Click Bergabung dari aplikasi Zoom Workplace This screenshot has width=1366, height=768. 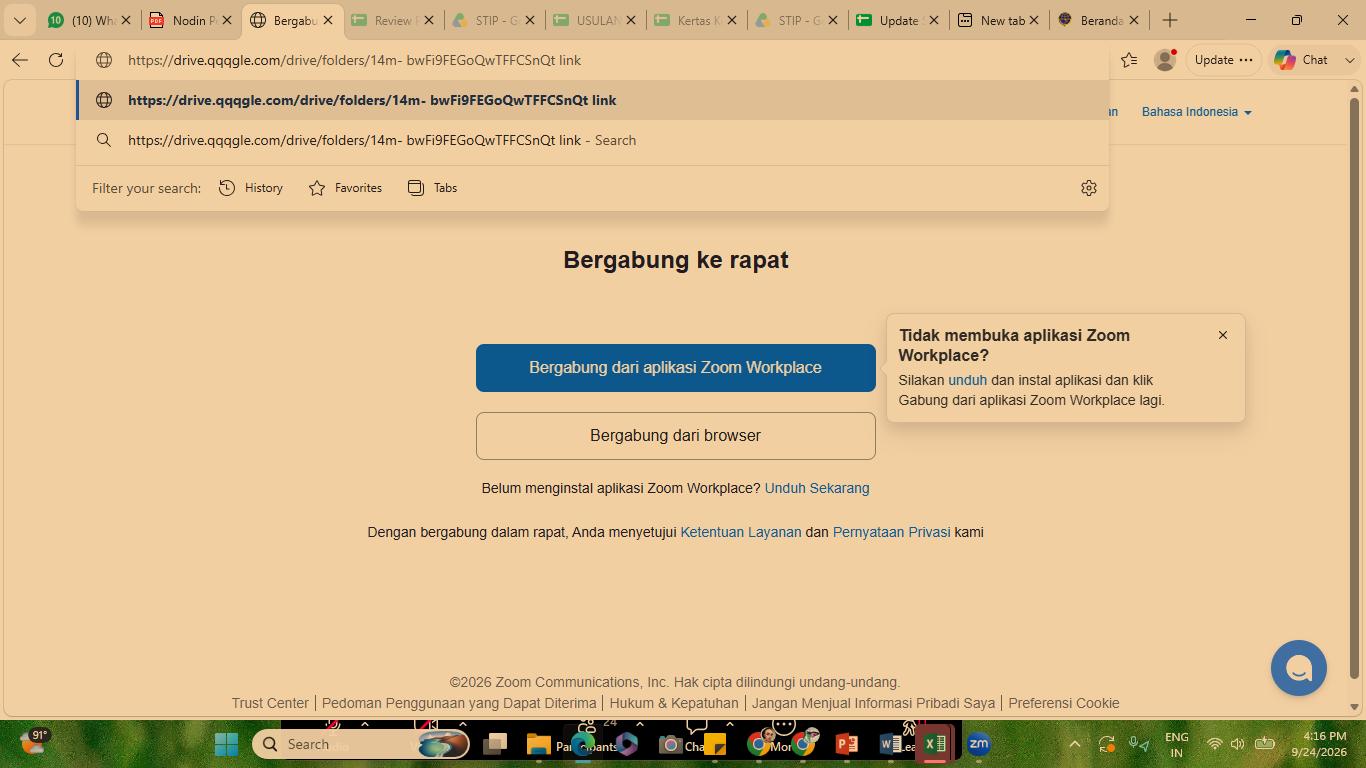[676, 368]
